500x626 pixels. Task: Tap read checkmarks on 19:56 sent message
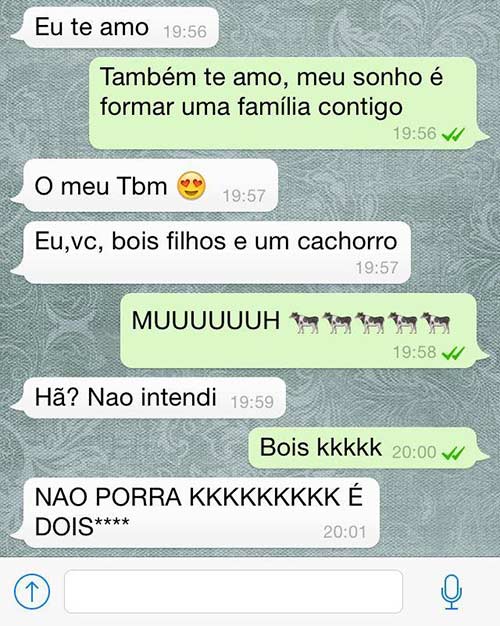pyautogui.click(x=453, y=134)
